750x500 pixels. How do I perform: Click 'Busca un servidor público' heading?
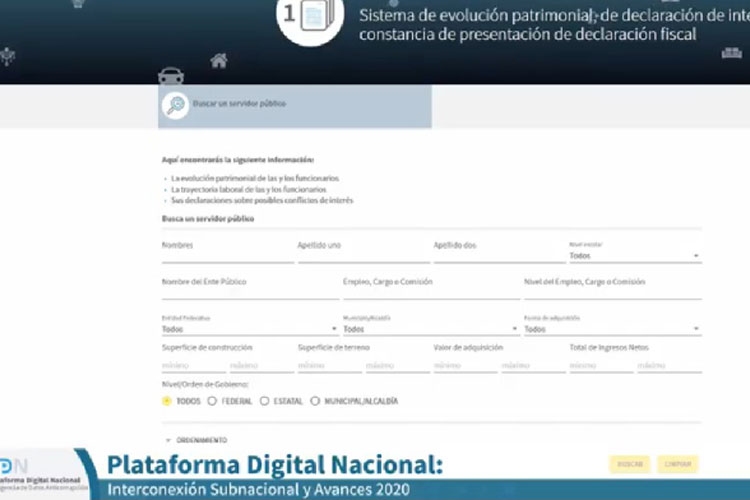(x=208, y=219)
